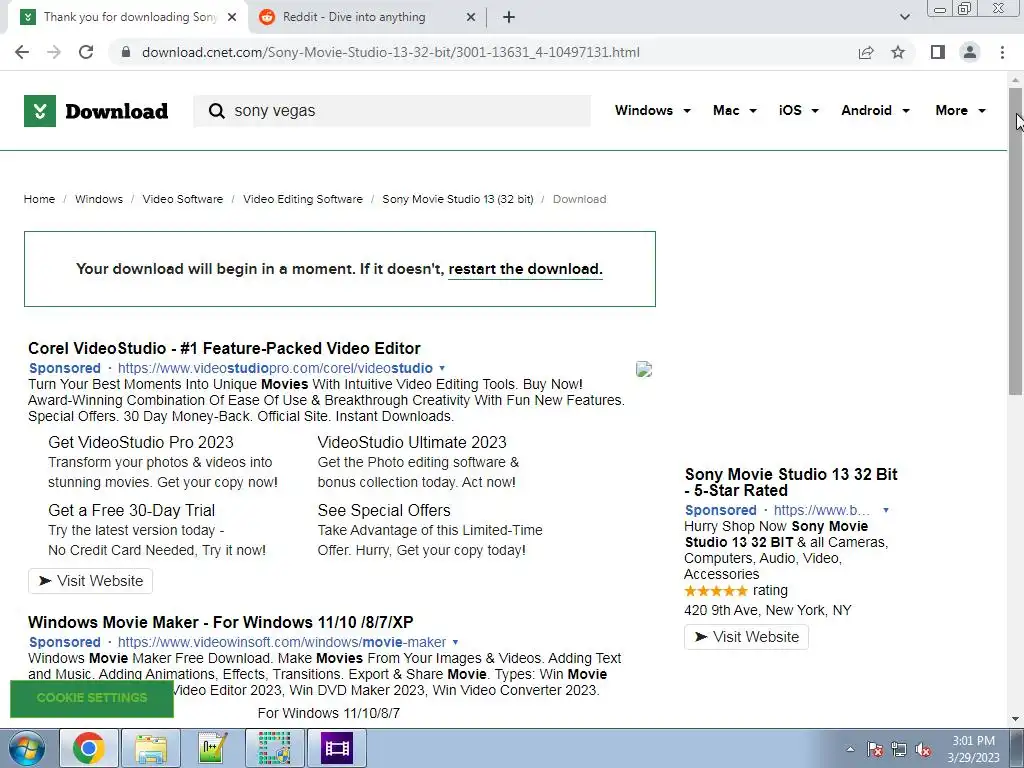Open Sony Movie Studio 13 sidebar headline
The image size is (1024, 768).
(x=791, y=482)
